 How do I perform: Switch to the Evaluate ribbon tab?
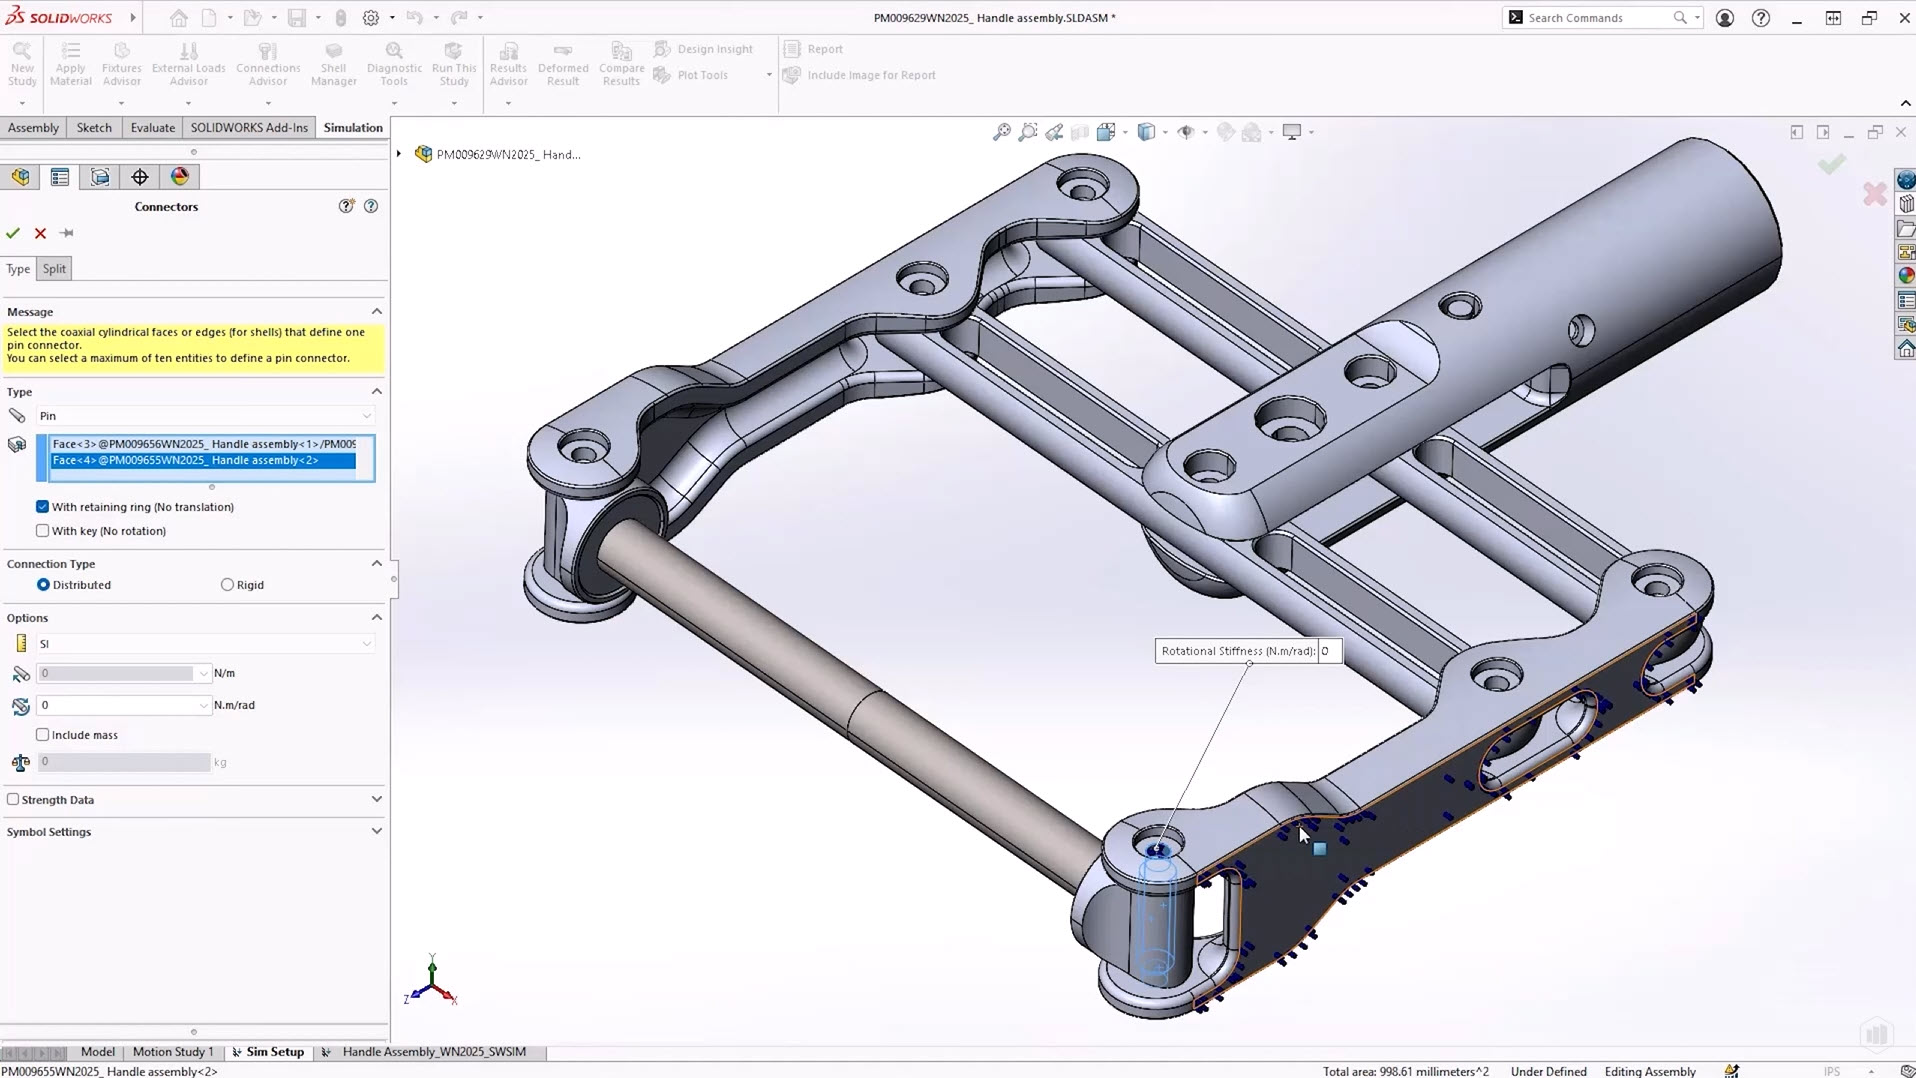(x=152, y=128)
